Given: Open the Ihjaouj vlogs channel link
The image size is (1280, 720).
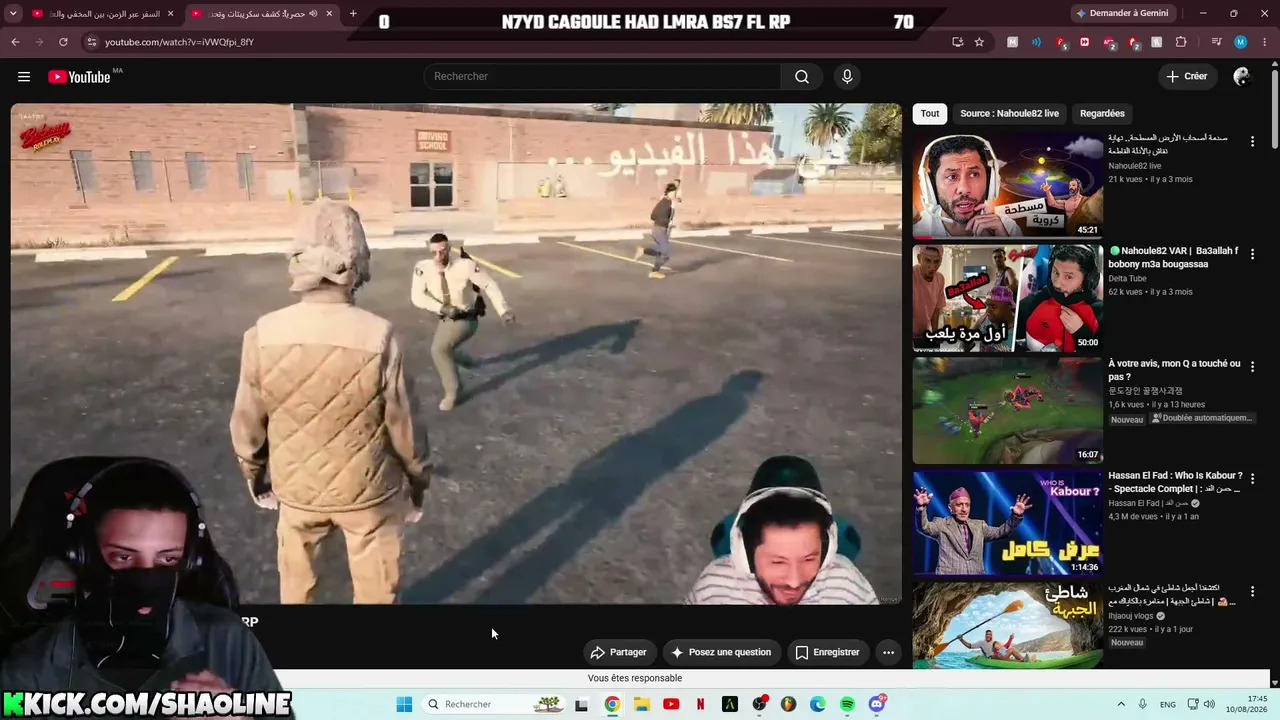Looking at the screenshot, I should [1131, 616].
